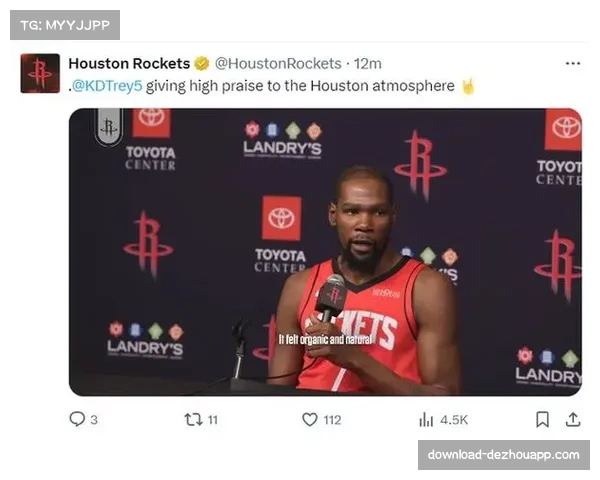Open the @KDTrey5 mention link
The height and width of the screenshot is (480, 600).
tap(107, 86)
